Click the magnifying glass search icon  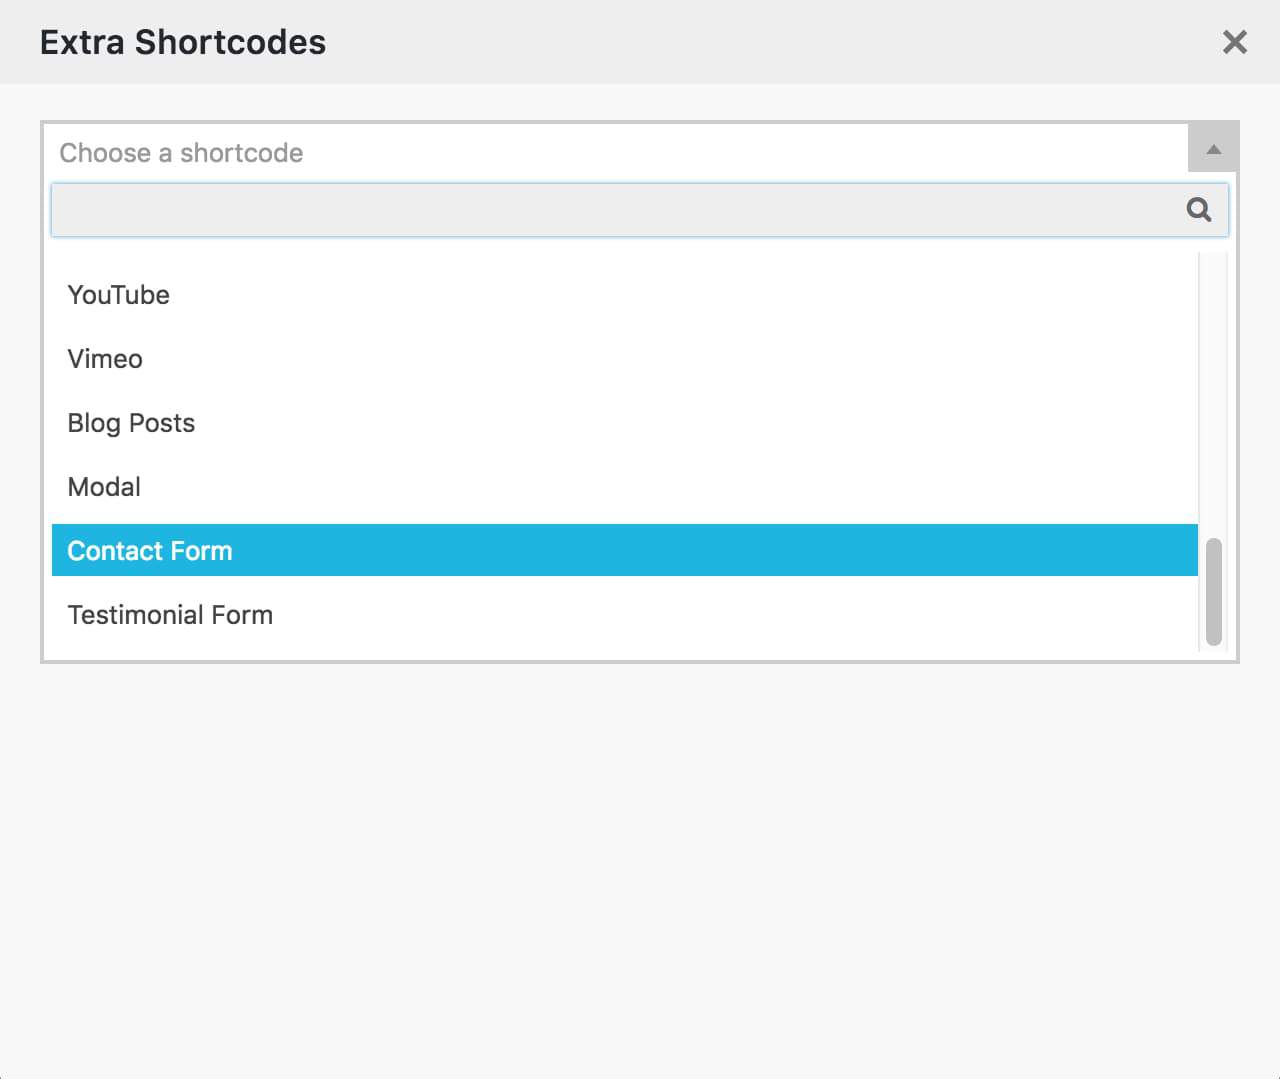(x=1198, y=209)
